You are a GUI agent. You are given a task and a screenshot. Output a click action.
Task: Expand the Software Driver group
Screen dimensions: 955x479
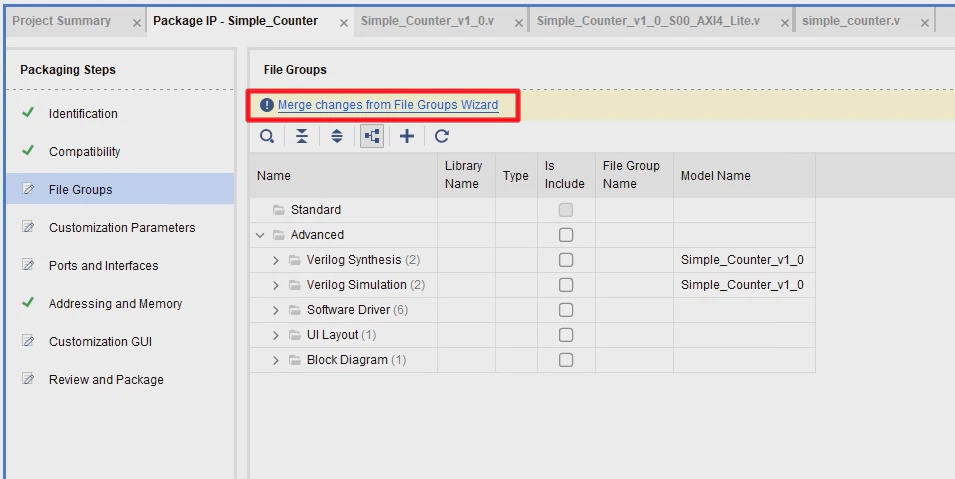[x=276, y=310]
